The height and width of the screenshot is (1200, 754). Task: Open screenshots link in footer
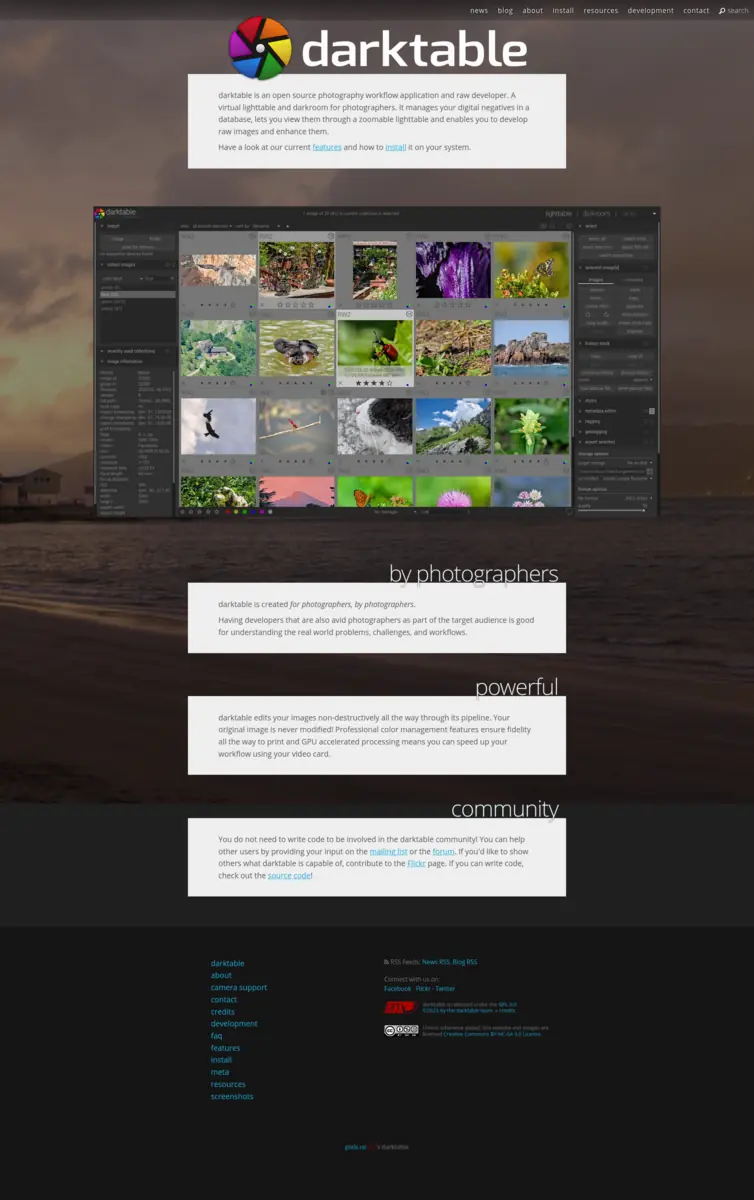(x=232, y=1096)
